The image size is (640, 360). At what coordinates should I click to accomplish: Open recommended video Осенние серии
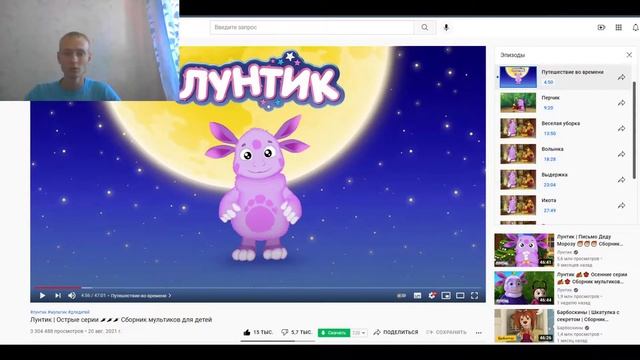(524, 288)
